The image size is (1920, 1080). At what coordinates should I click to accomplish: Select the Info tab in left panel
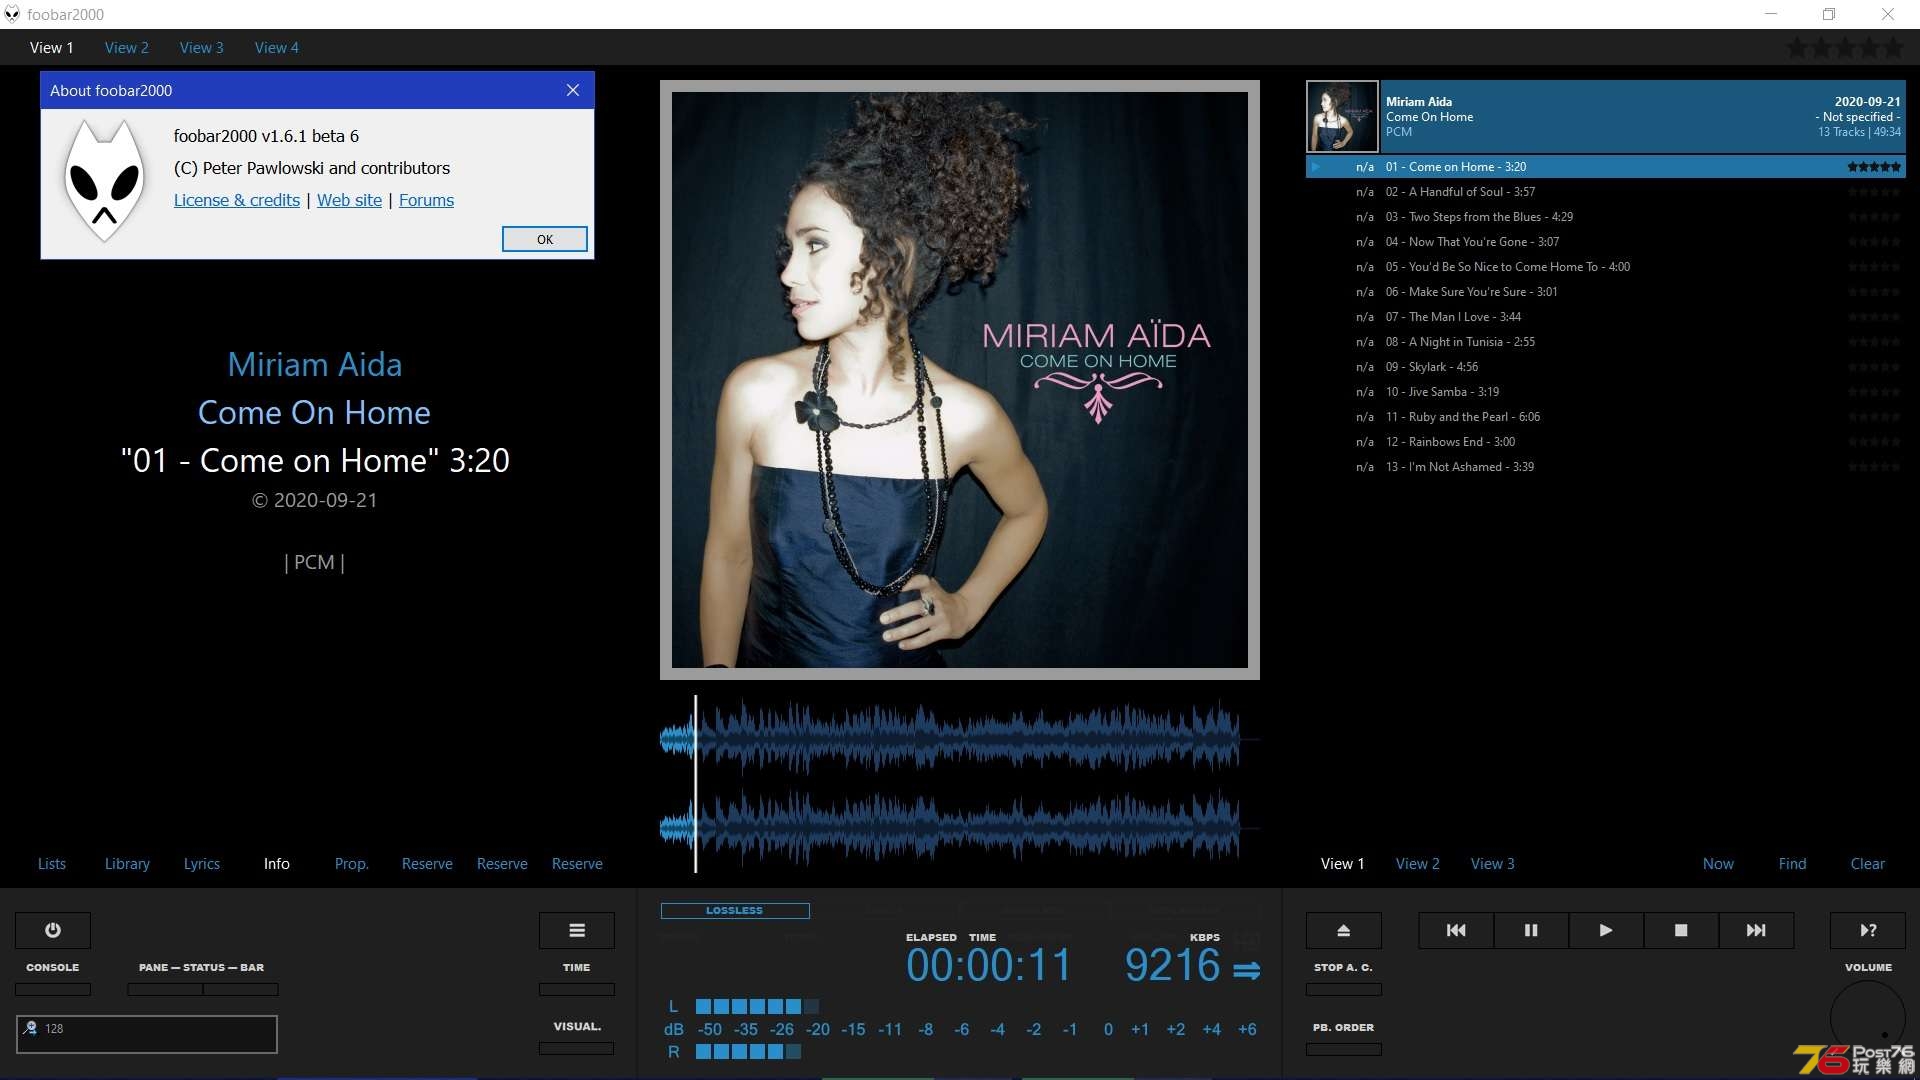pos(276,864)
